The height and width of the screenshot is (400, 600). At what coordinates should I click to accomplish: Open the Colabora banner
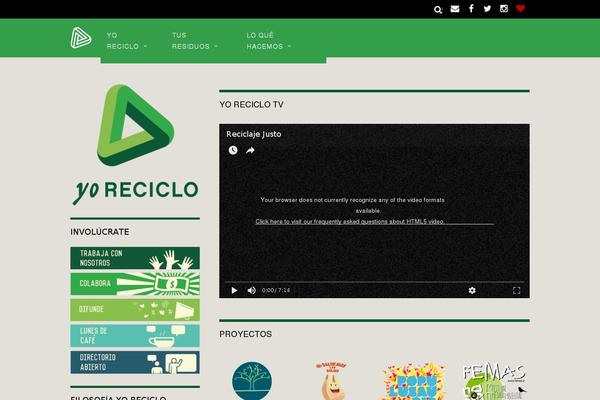[x=135, y=284]
